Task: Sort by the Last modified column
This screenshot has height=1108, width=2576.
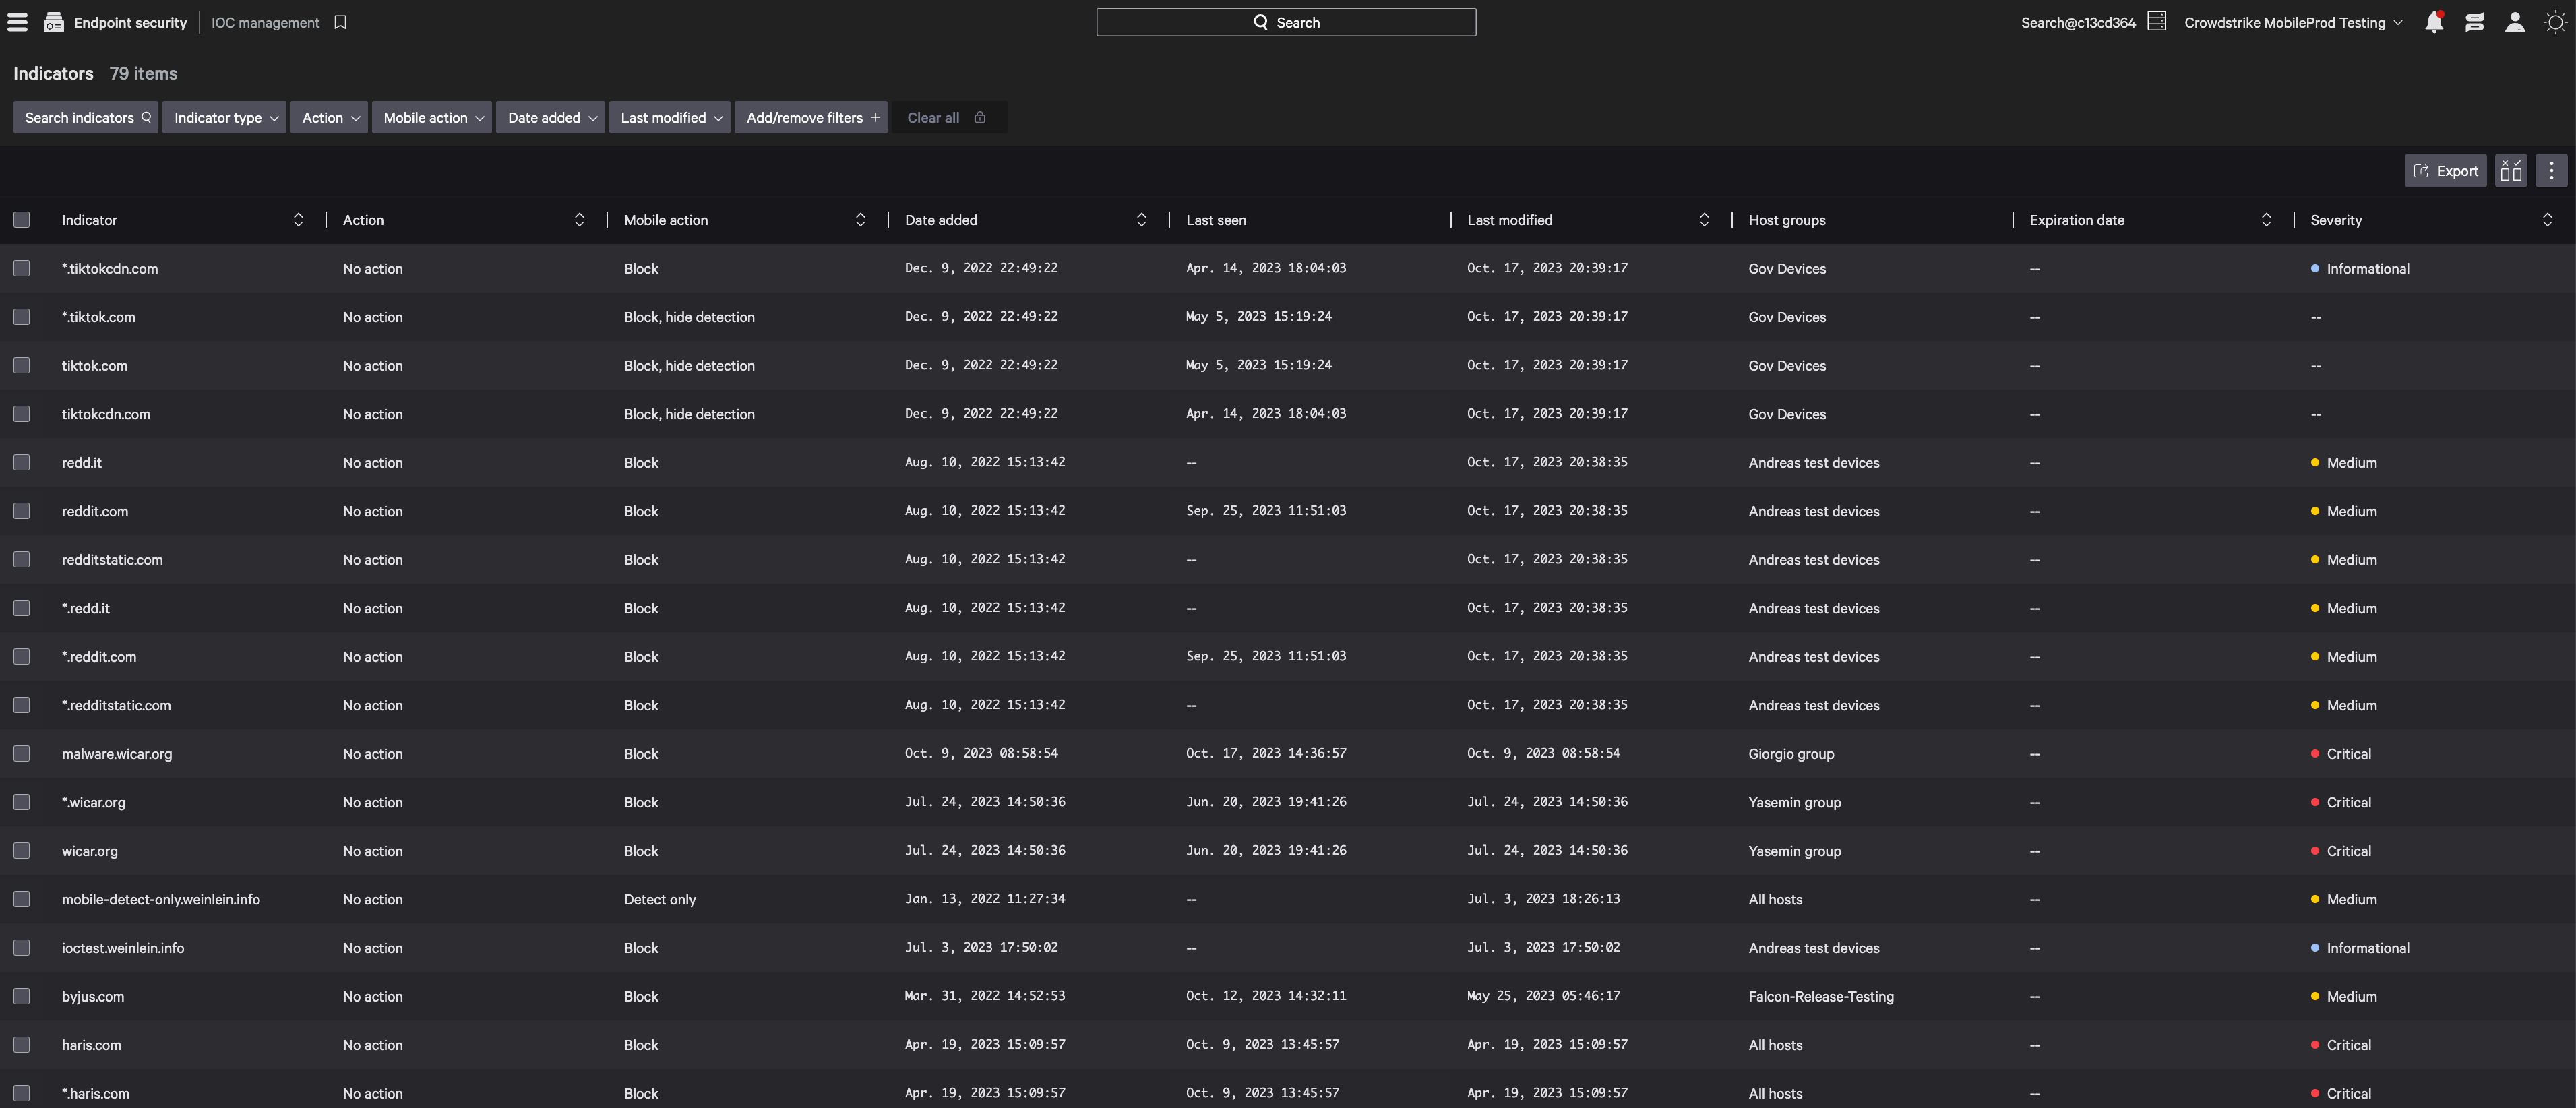Action: (x=1704, y=220)
